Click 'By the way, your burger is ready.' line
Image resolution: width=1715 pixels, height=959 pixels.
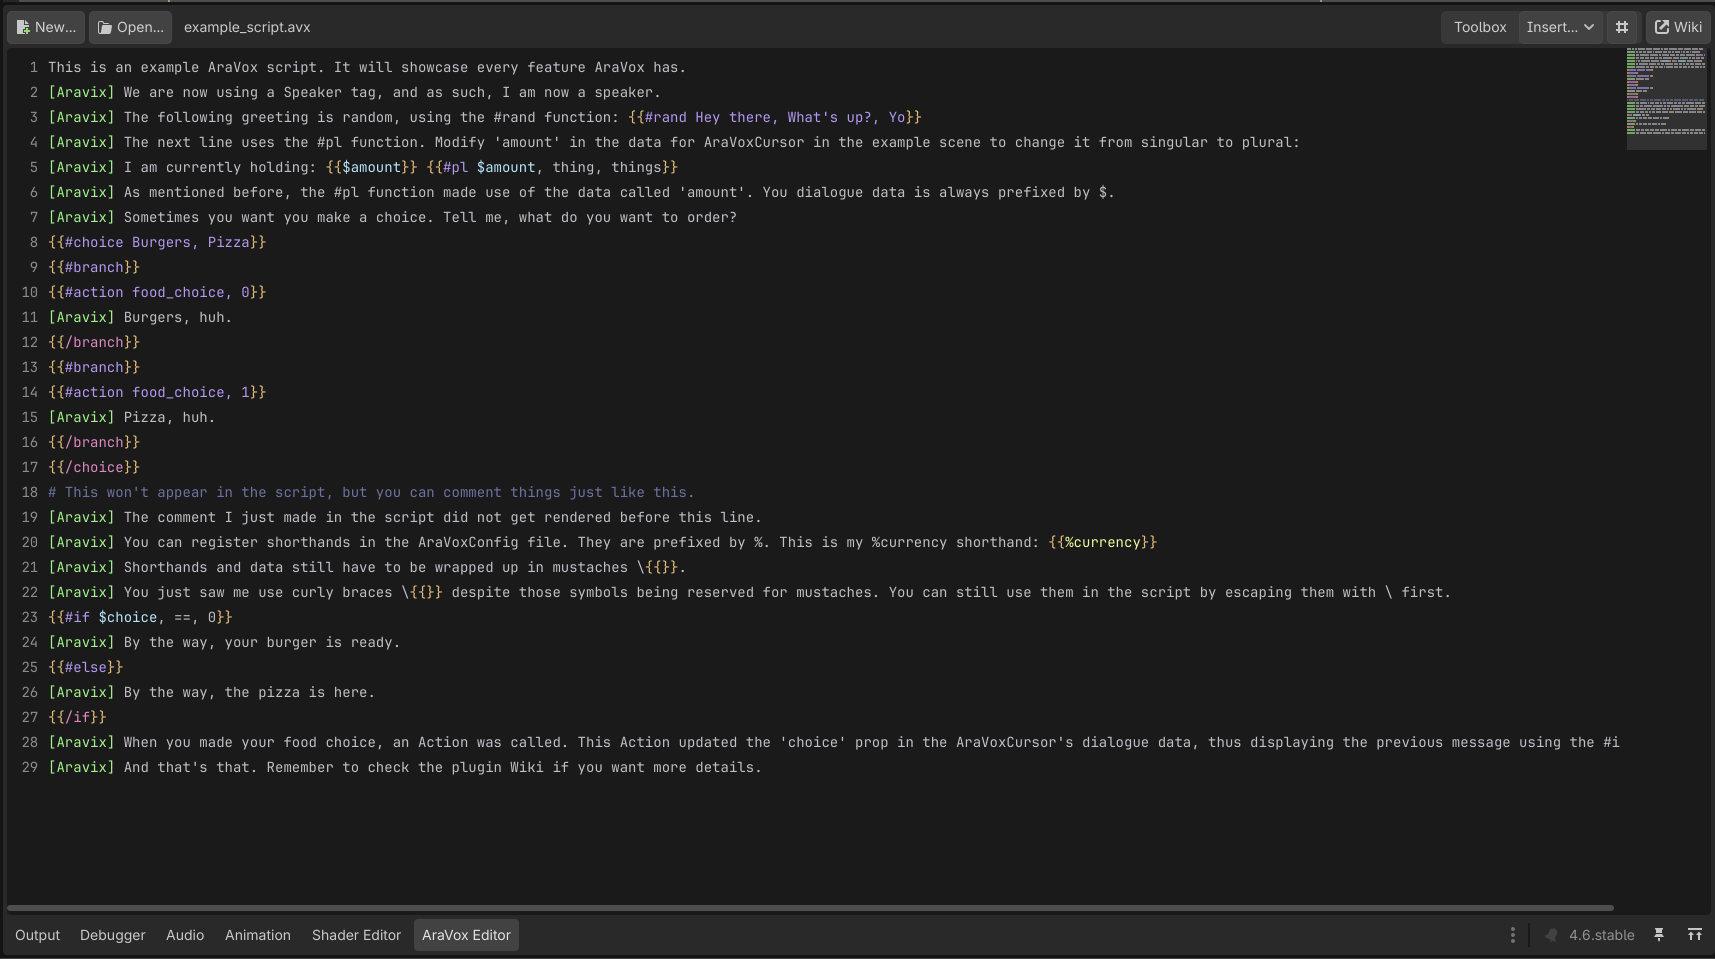click(x=262, y=642)
